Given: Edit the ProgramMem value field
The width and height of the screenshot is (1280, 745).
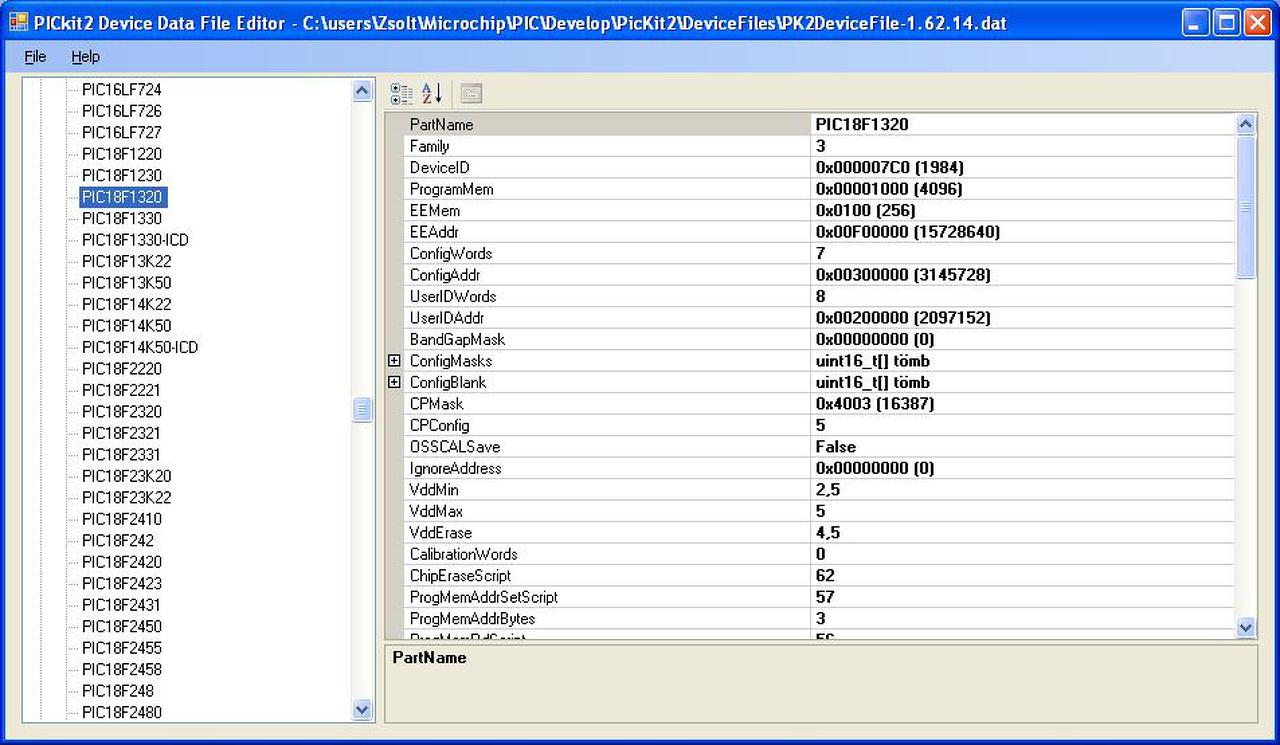Looking at the screenshot, I should tap(1023, 189).
